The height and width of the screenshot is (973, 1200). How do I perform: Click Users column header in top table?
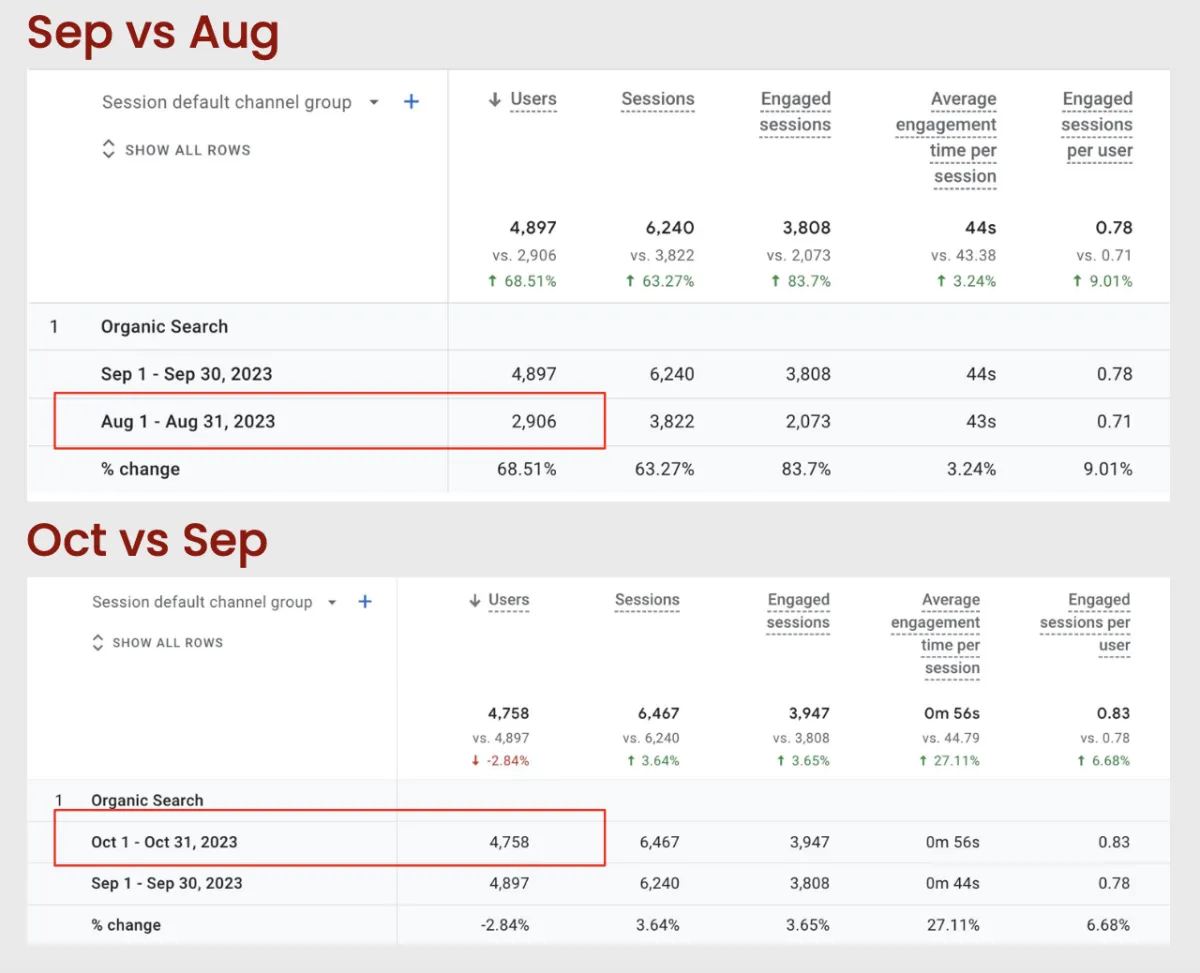[533, 99]
